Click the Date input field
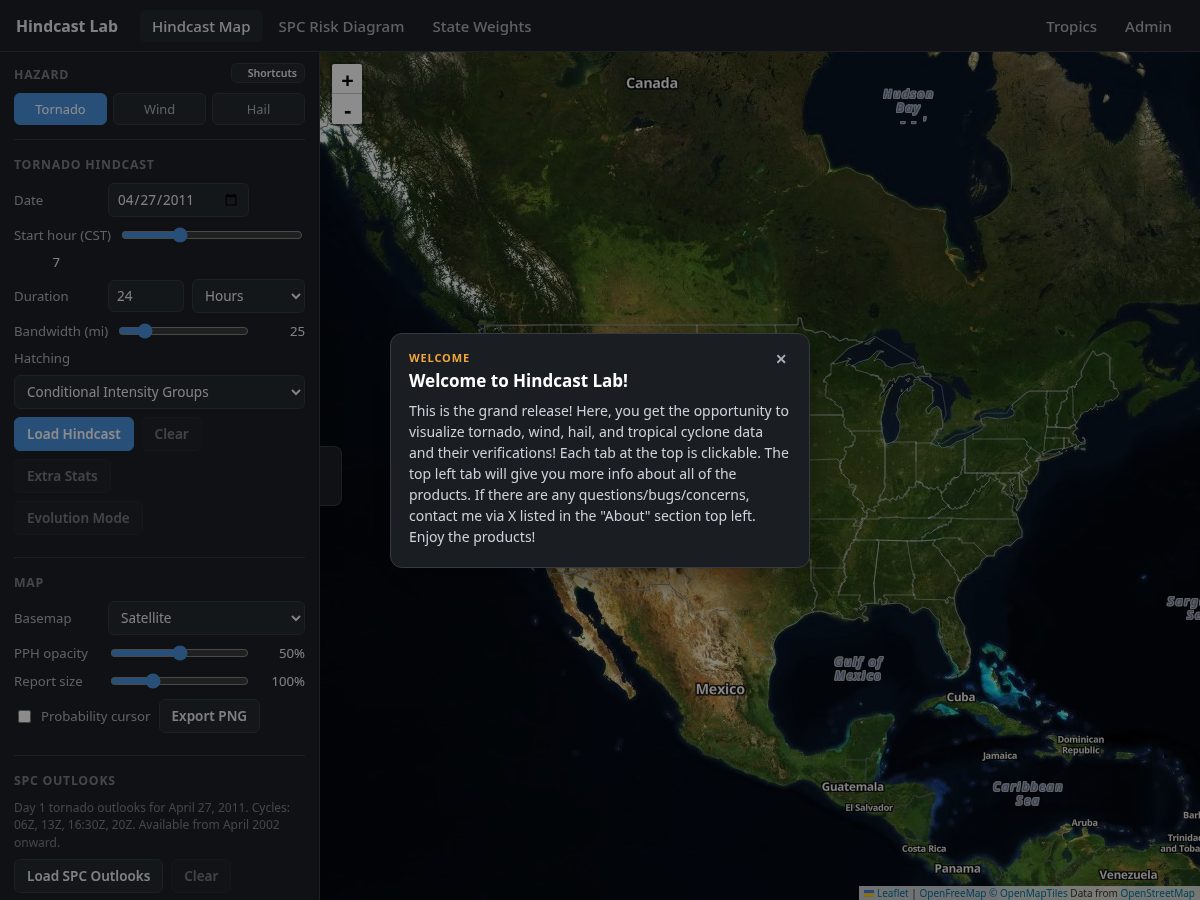Screen dimensions: 1200x900 coord(178,200)
